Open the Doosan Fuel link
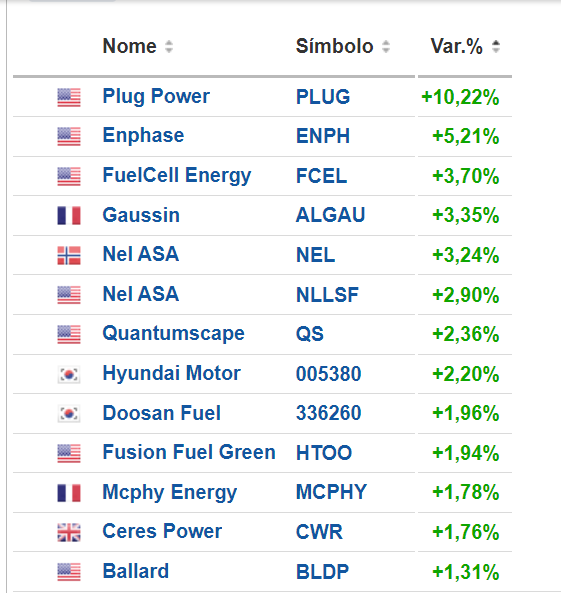The image size is (561, 593). point(162,413)
